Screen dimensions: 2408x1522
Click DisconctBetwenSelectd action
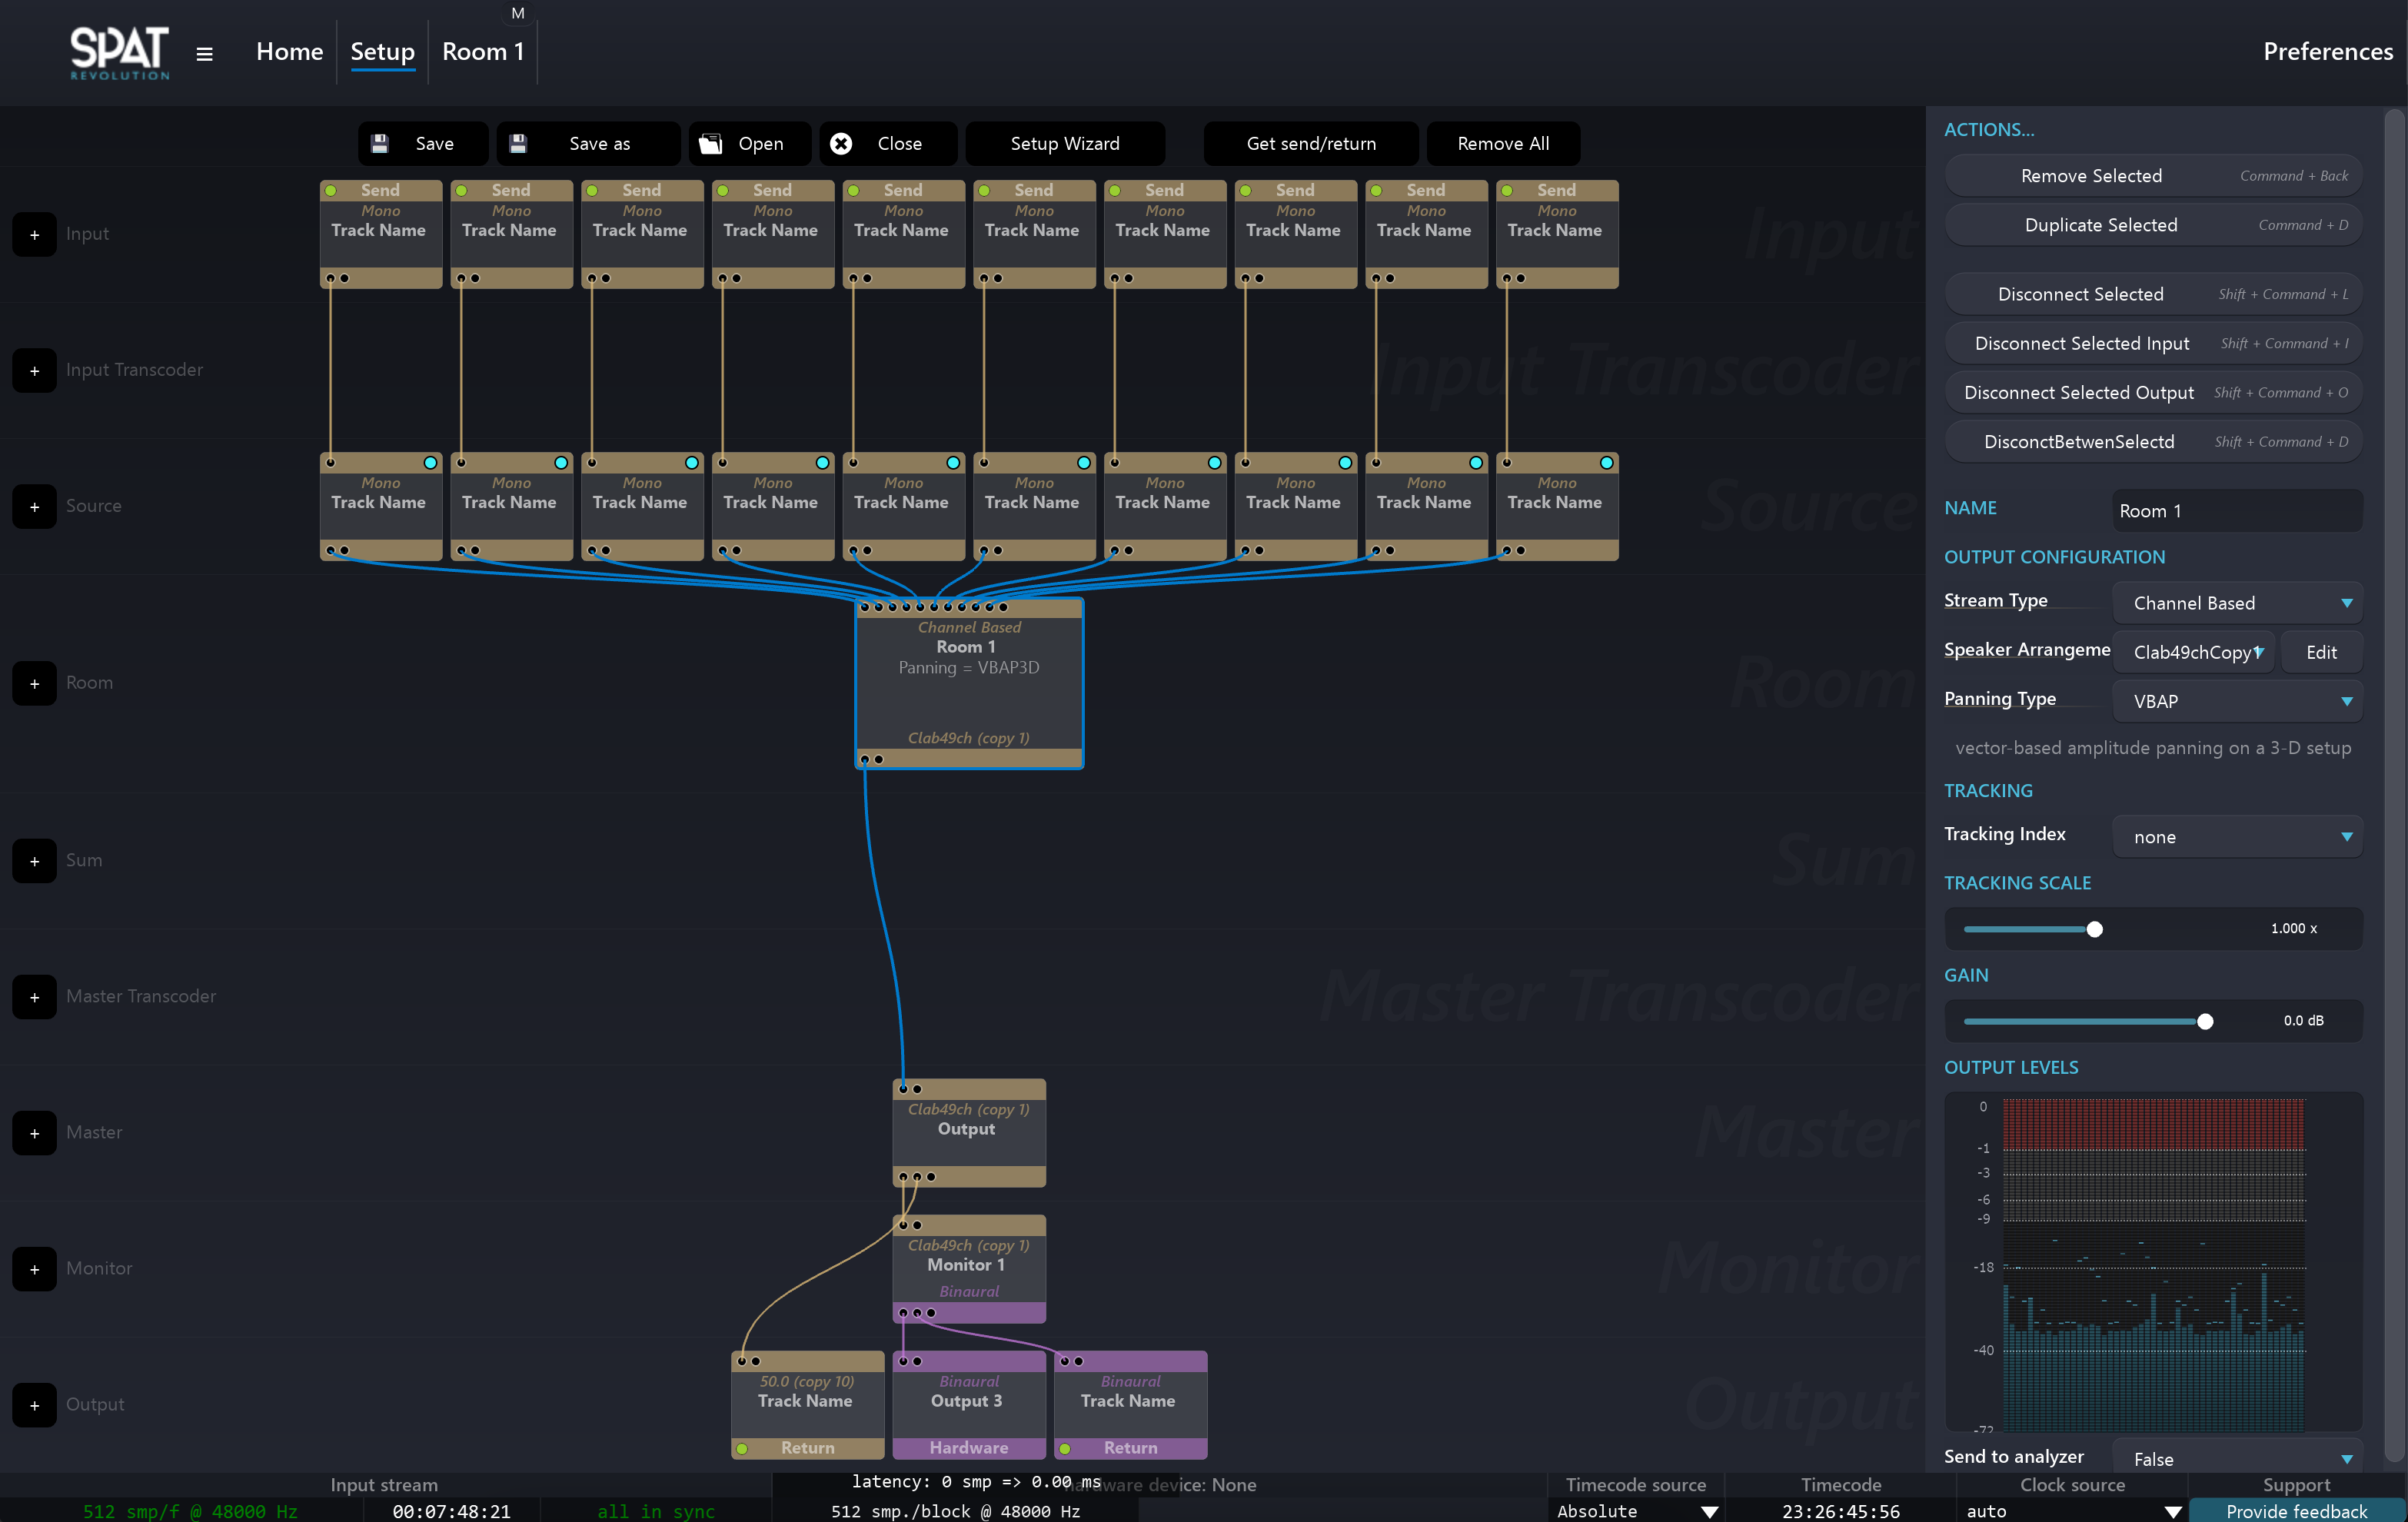[x=2153, y=441]
